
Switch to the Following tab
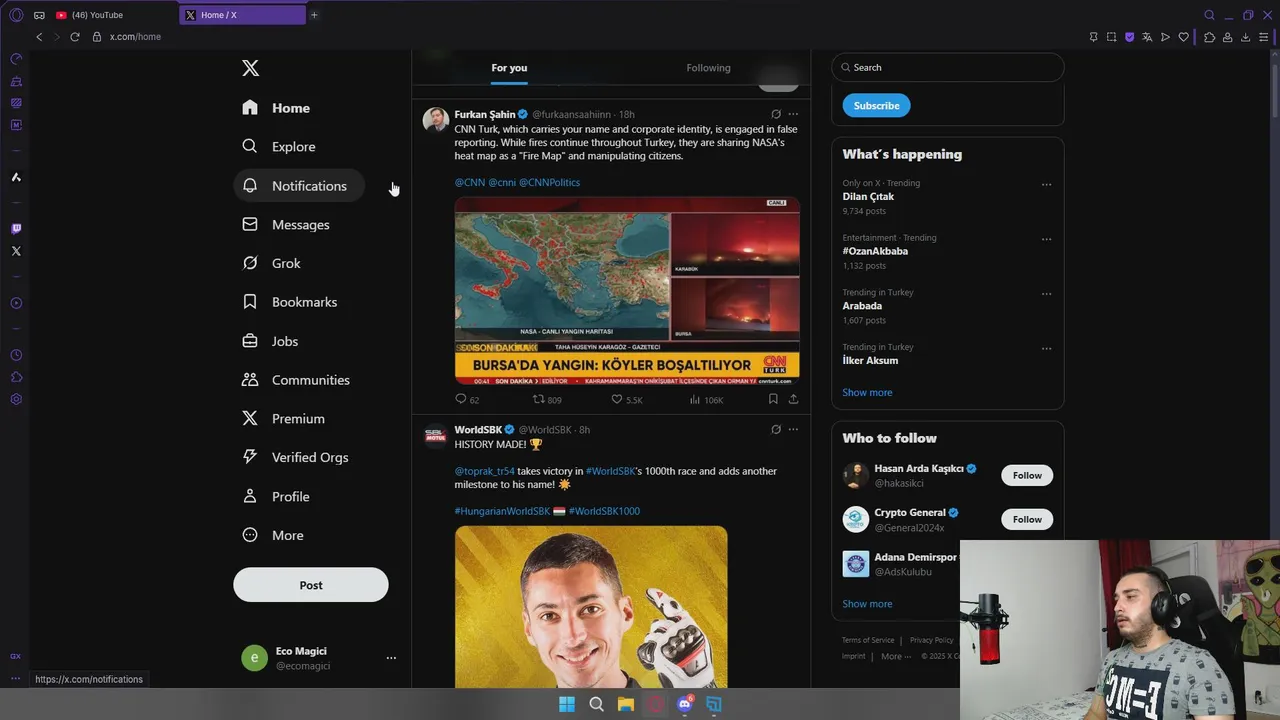(708, 68)
